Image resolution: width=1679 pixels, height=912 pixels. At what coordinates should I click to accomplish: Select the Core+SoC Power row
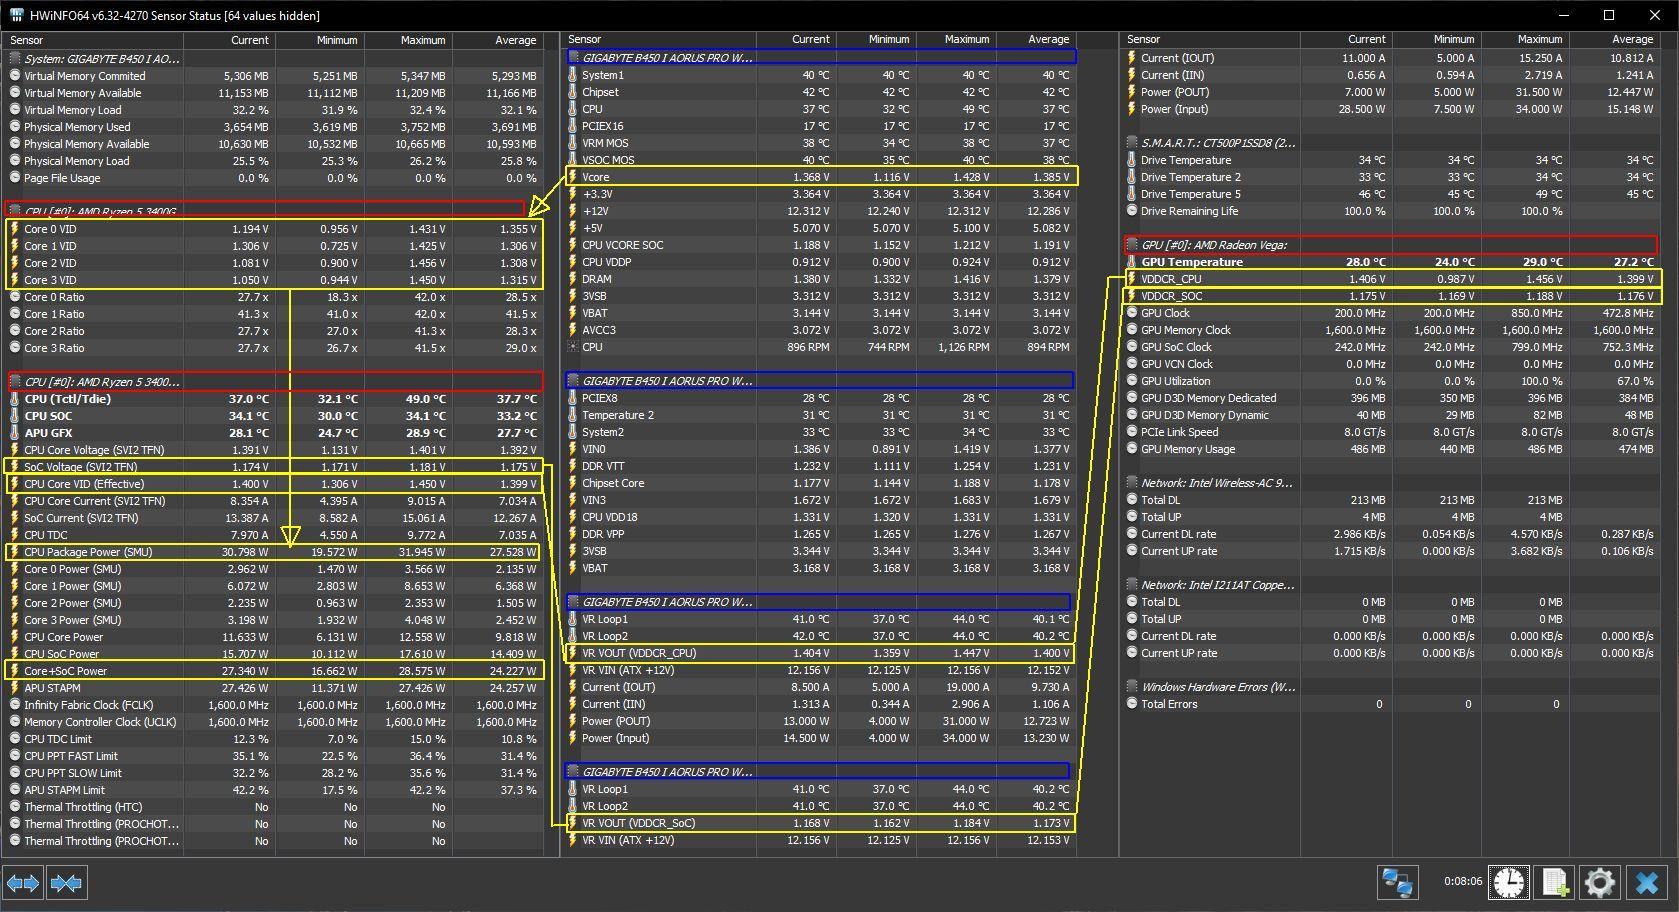pos(274,671)
